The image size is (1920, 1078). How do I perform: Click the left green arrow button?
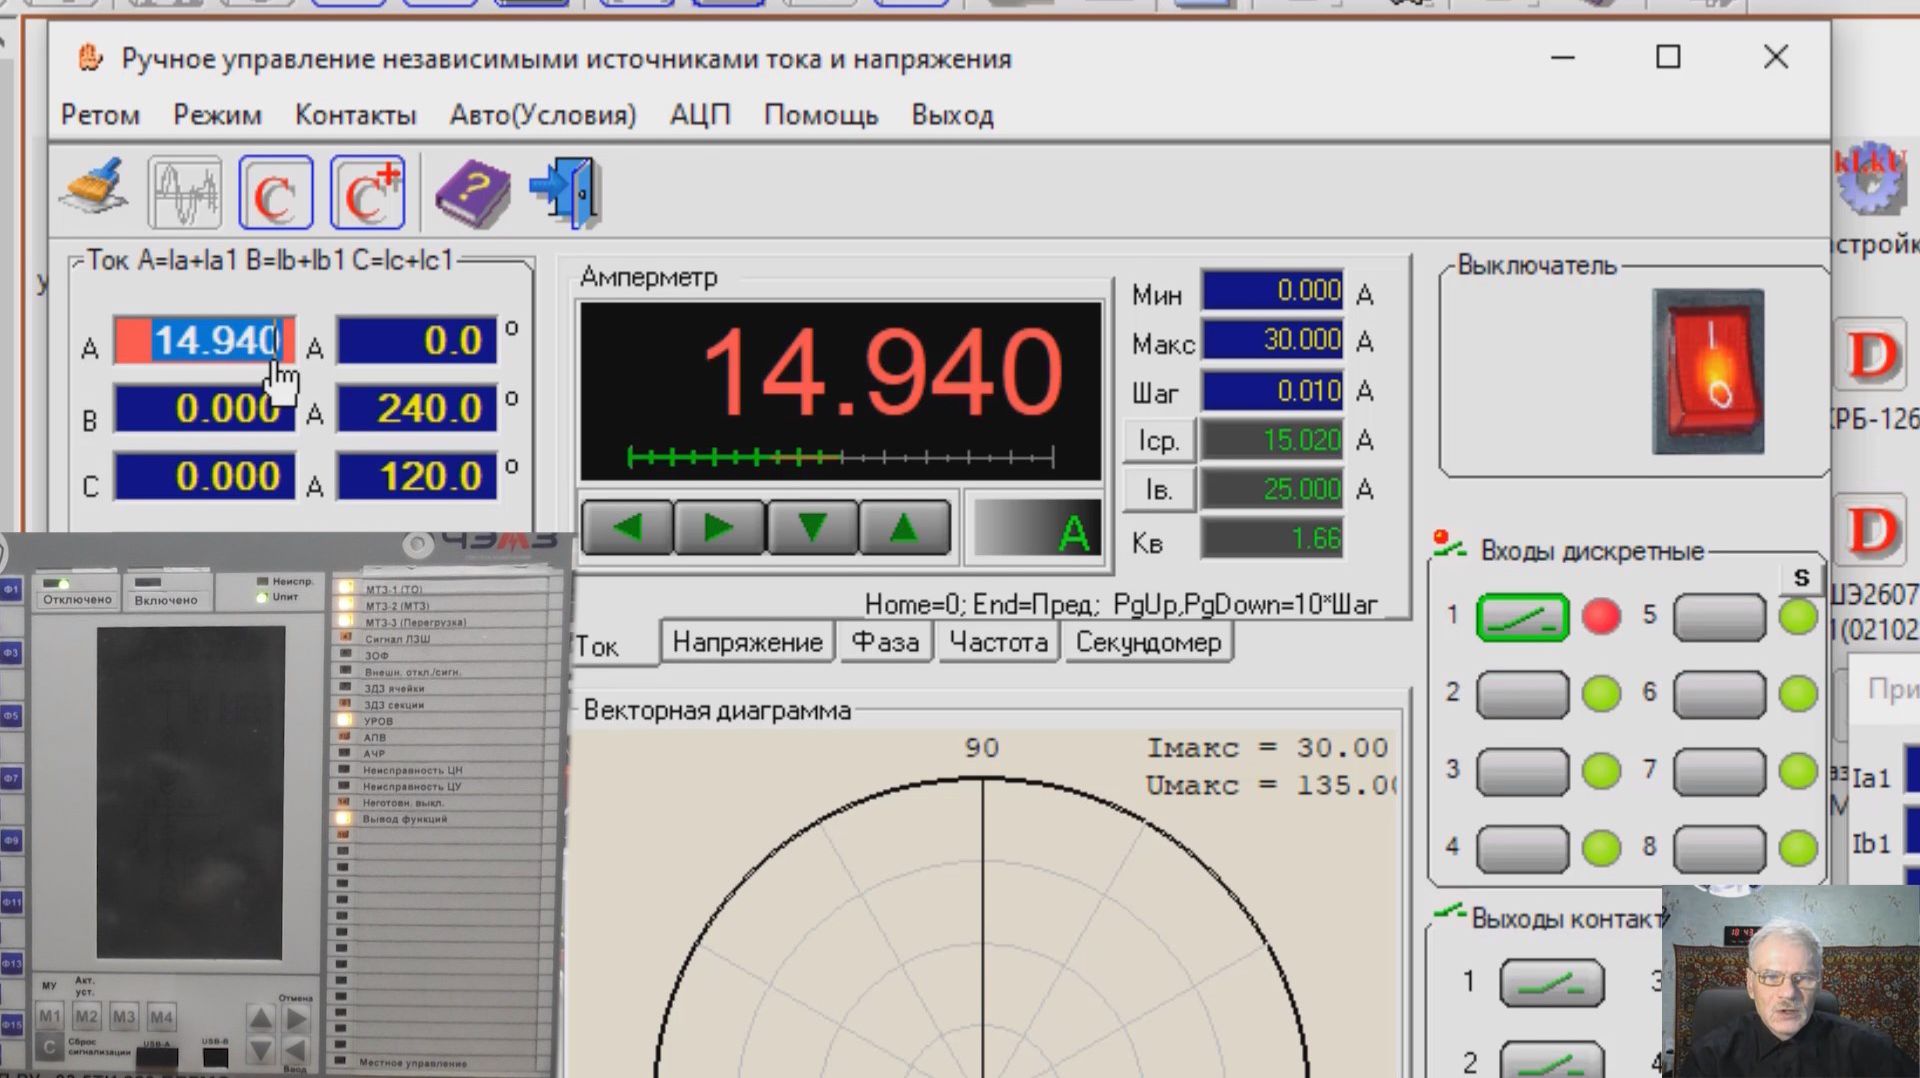(627, 527)
